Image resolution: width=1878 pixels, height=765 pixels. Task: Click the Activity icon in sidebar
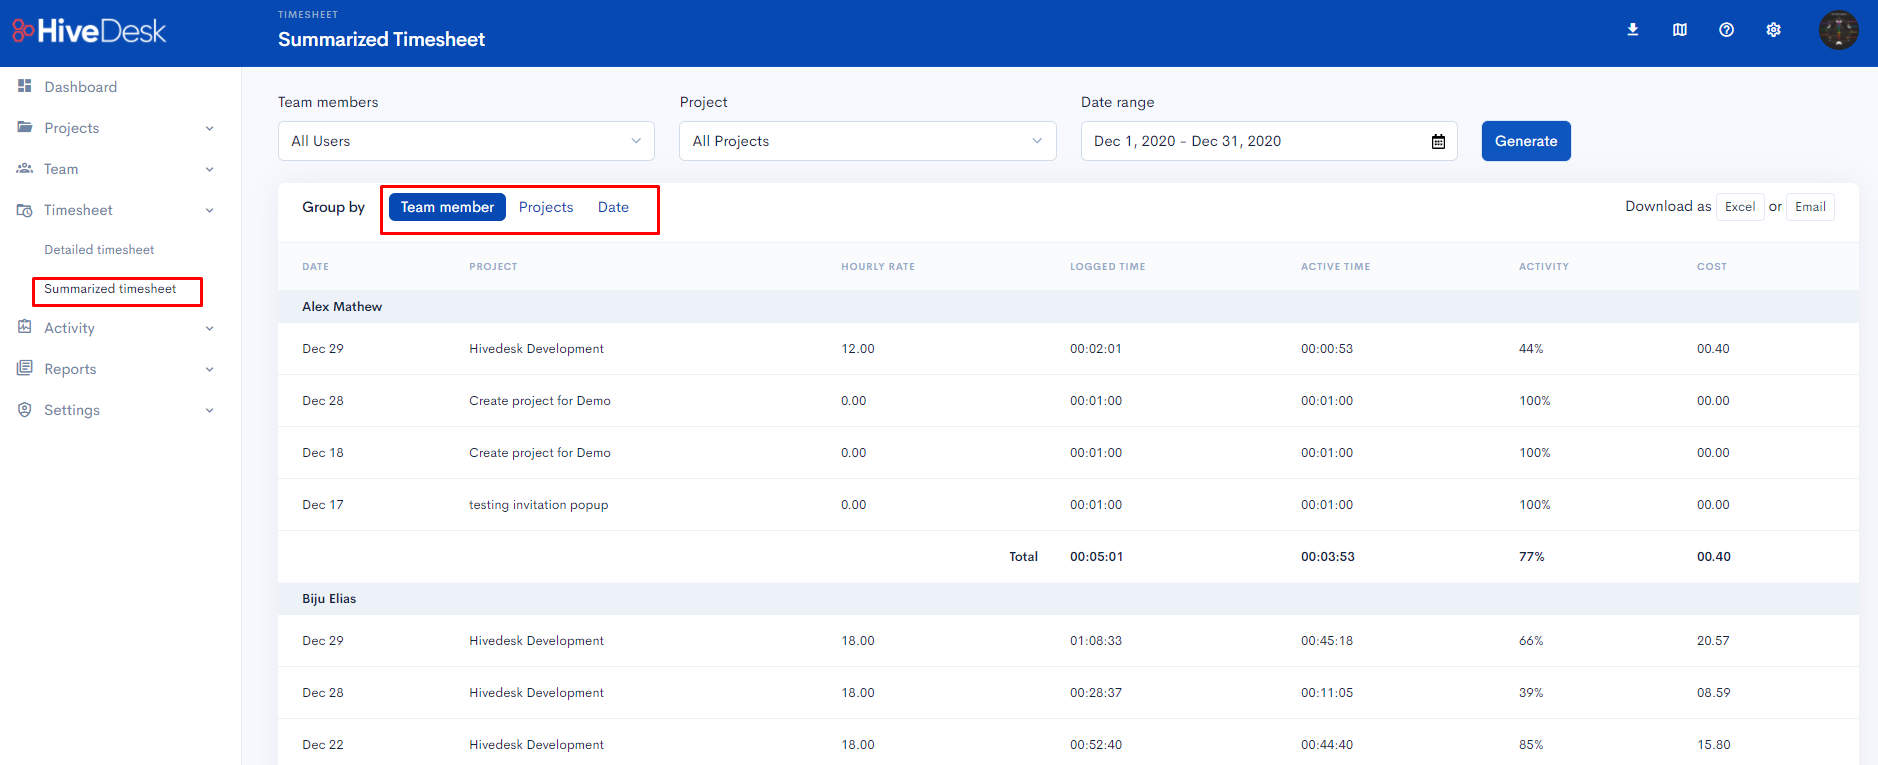click(25, 327)
